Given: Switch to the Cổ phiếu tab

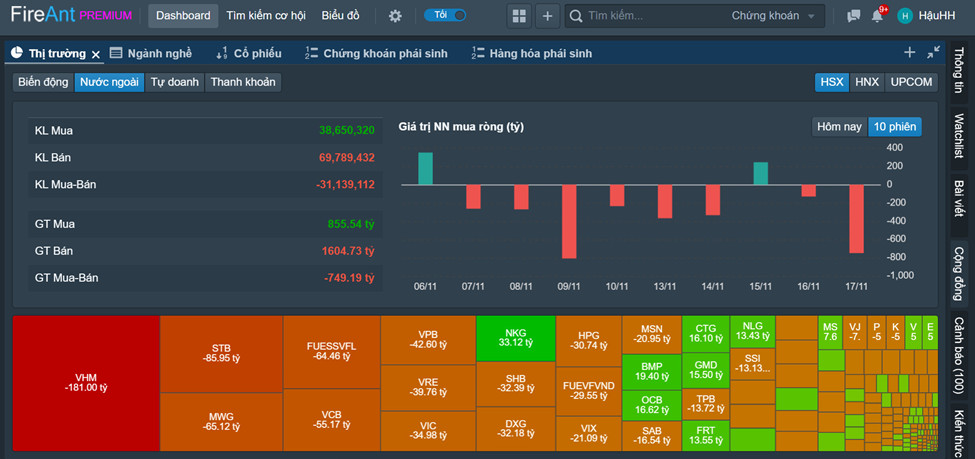Looking at the screenshot, I should pos(249,53).
